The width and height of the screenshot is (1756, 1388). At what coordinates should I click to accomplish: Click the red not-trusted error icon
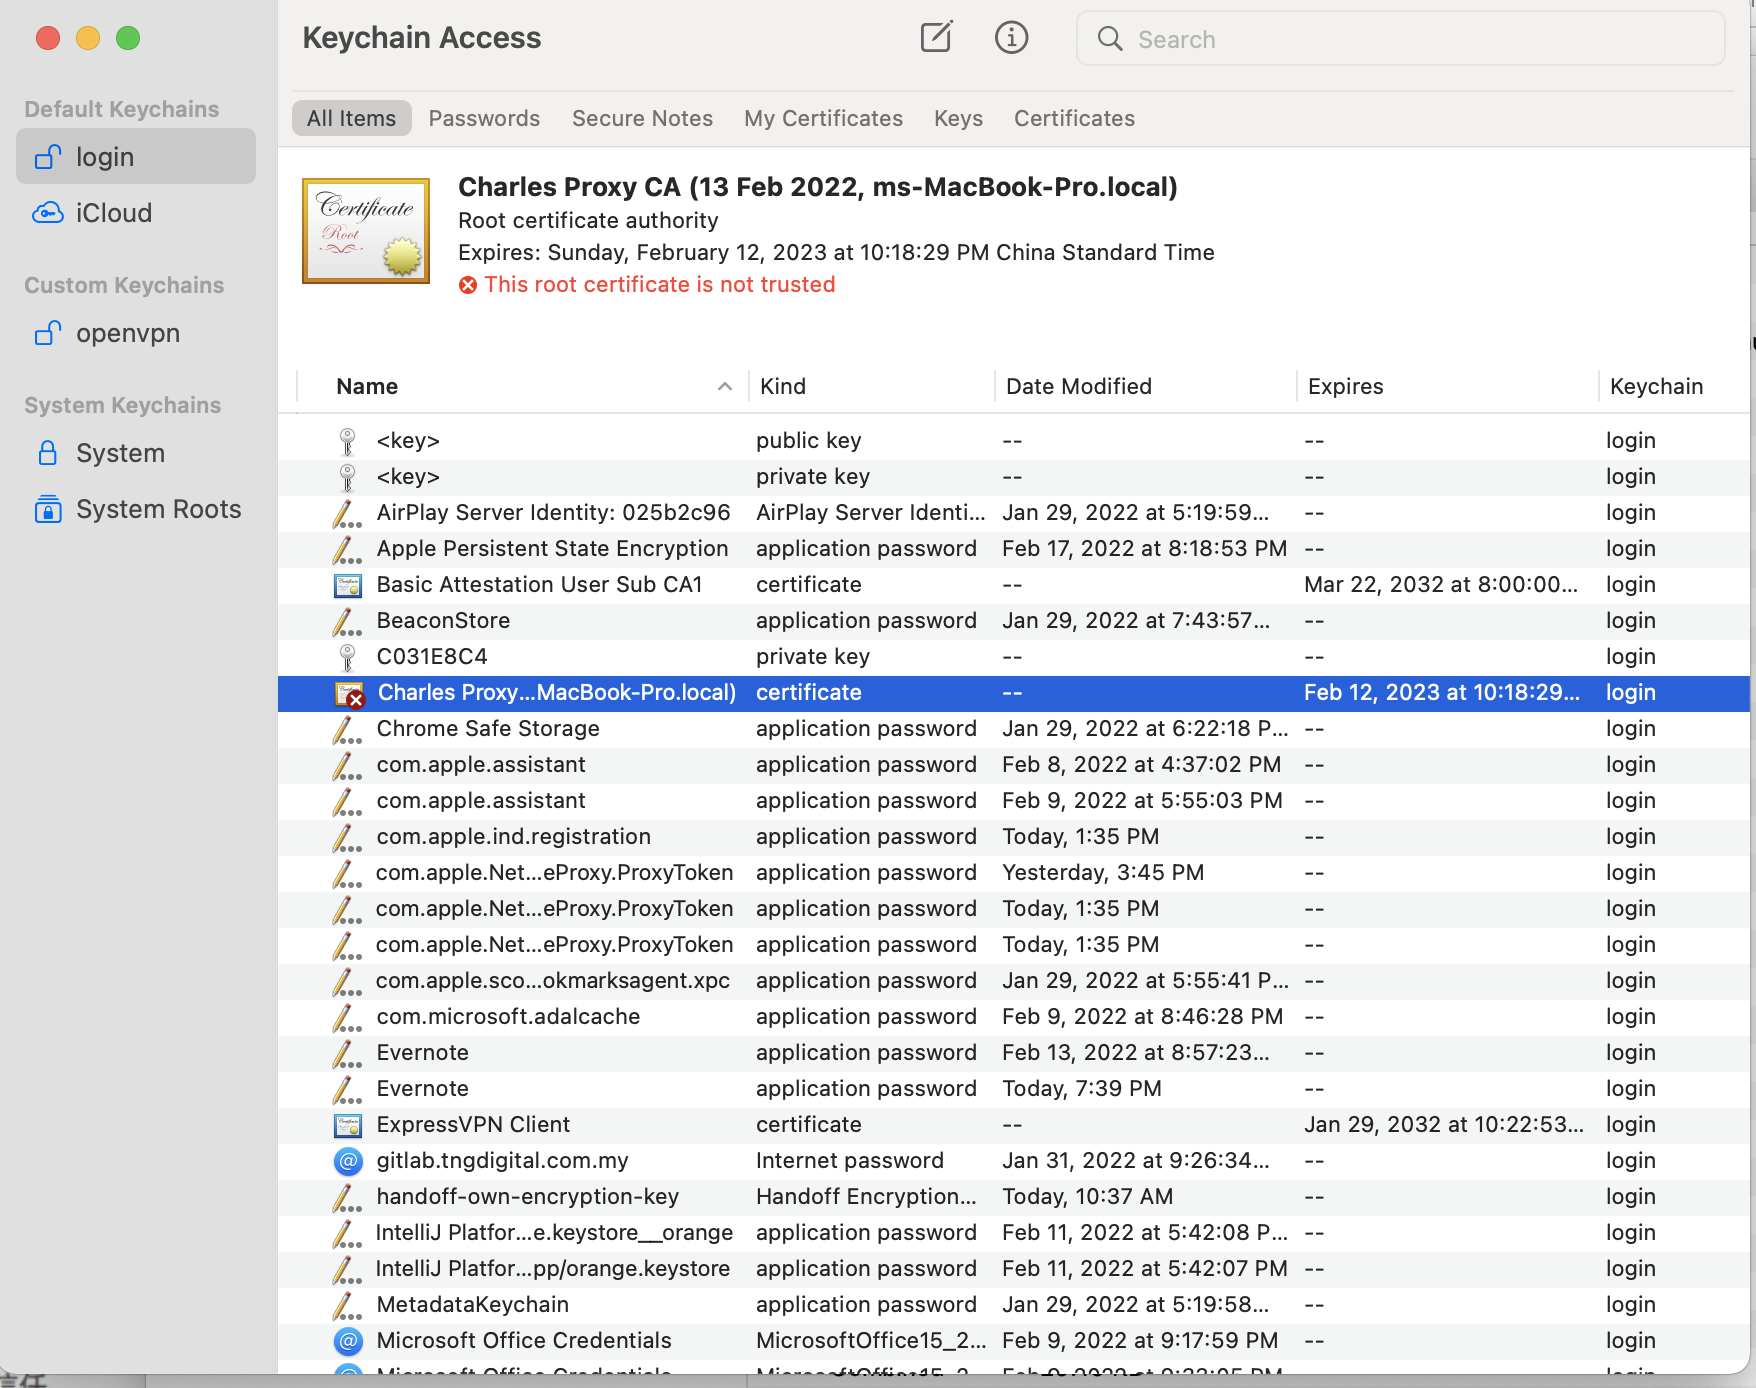click(468, 285)
